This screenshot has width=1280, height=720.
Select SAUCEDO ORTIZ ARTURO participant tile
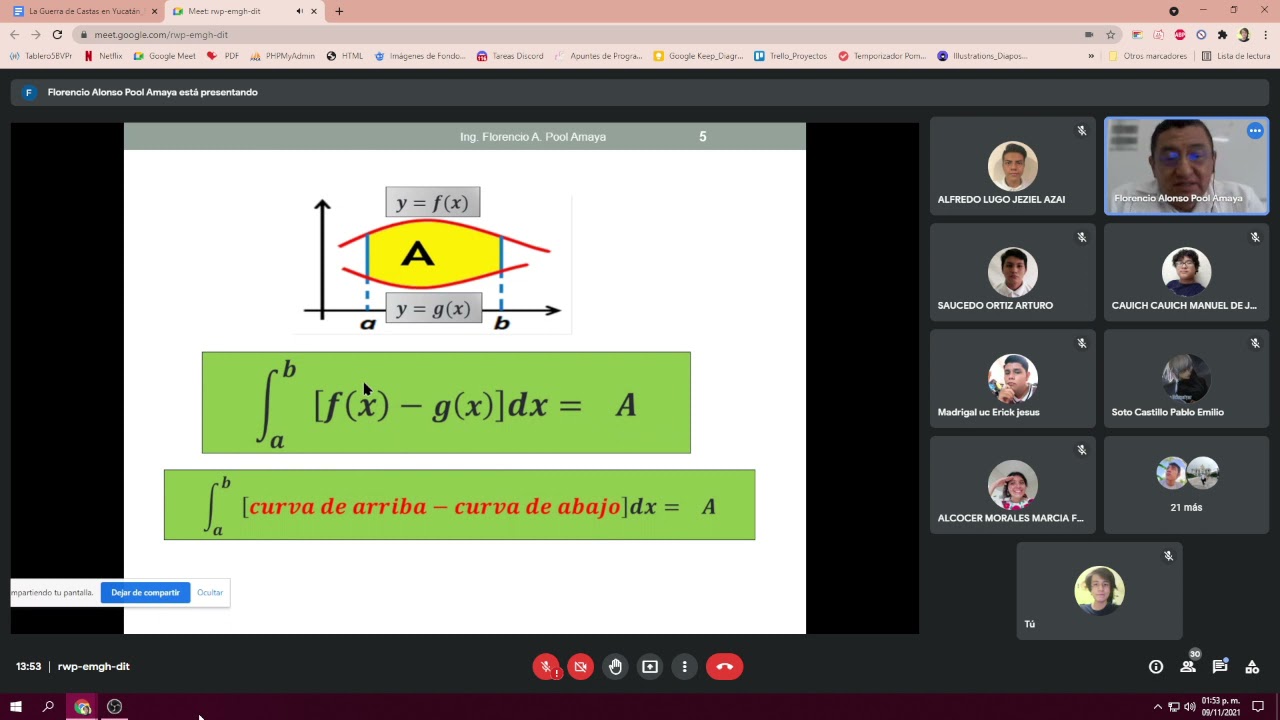coord(1013,271)
